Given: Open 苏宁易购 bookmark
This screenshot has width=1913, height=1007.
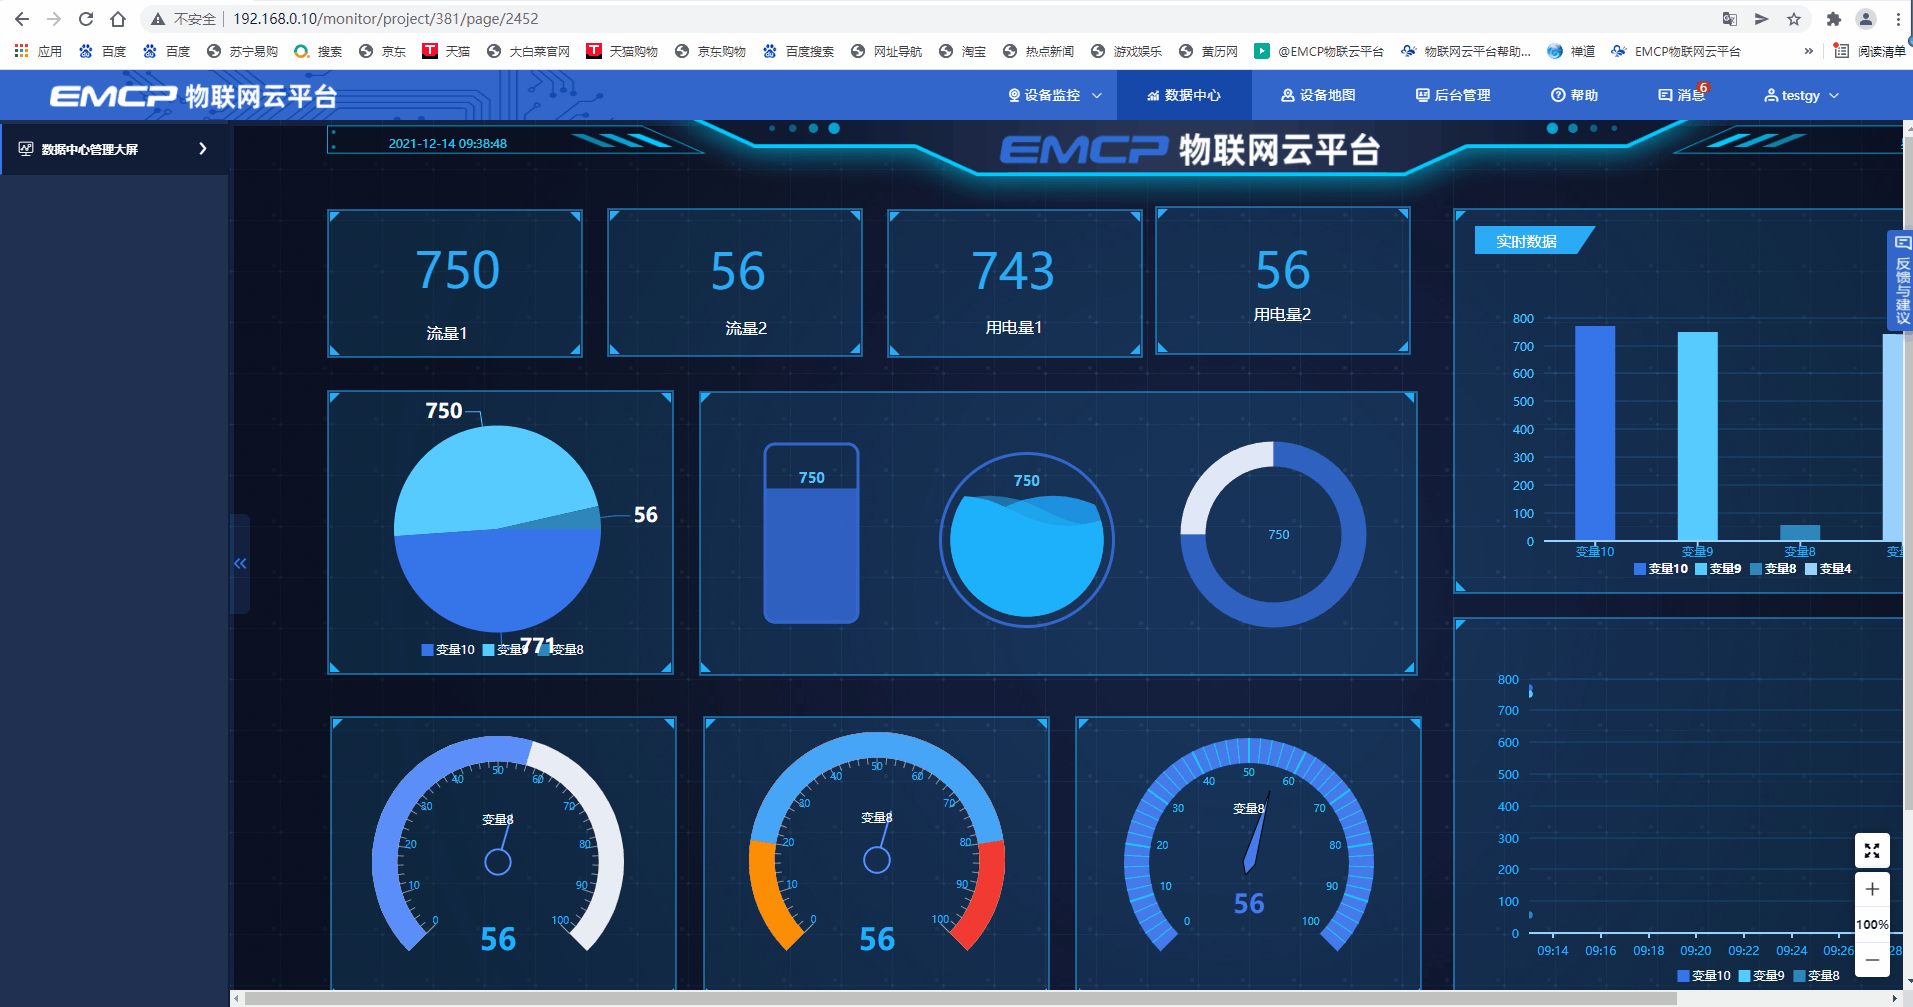Looking at the screenshot, I should (242, 51).
